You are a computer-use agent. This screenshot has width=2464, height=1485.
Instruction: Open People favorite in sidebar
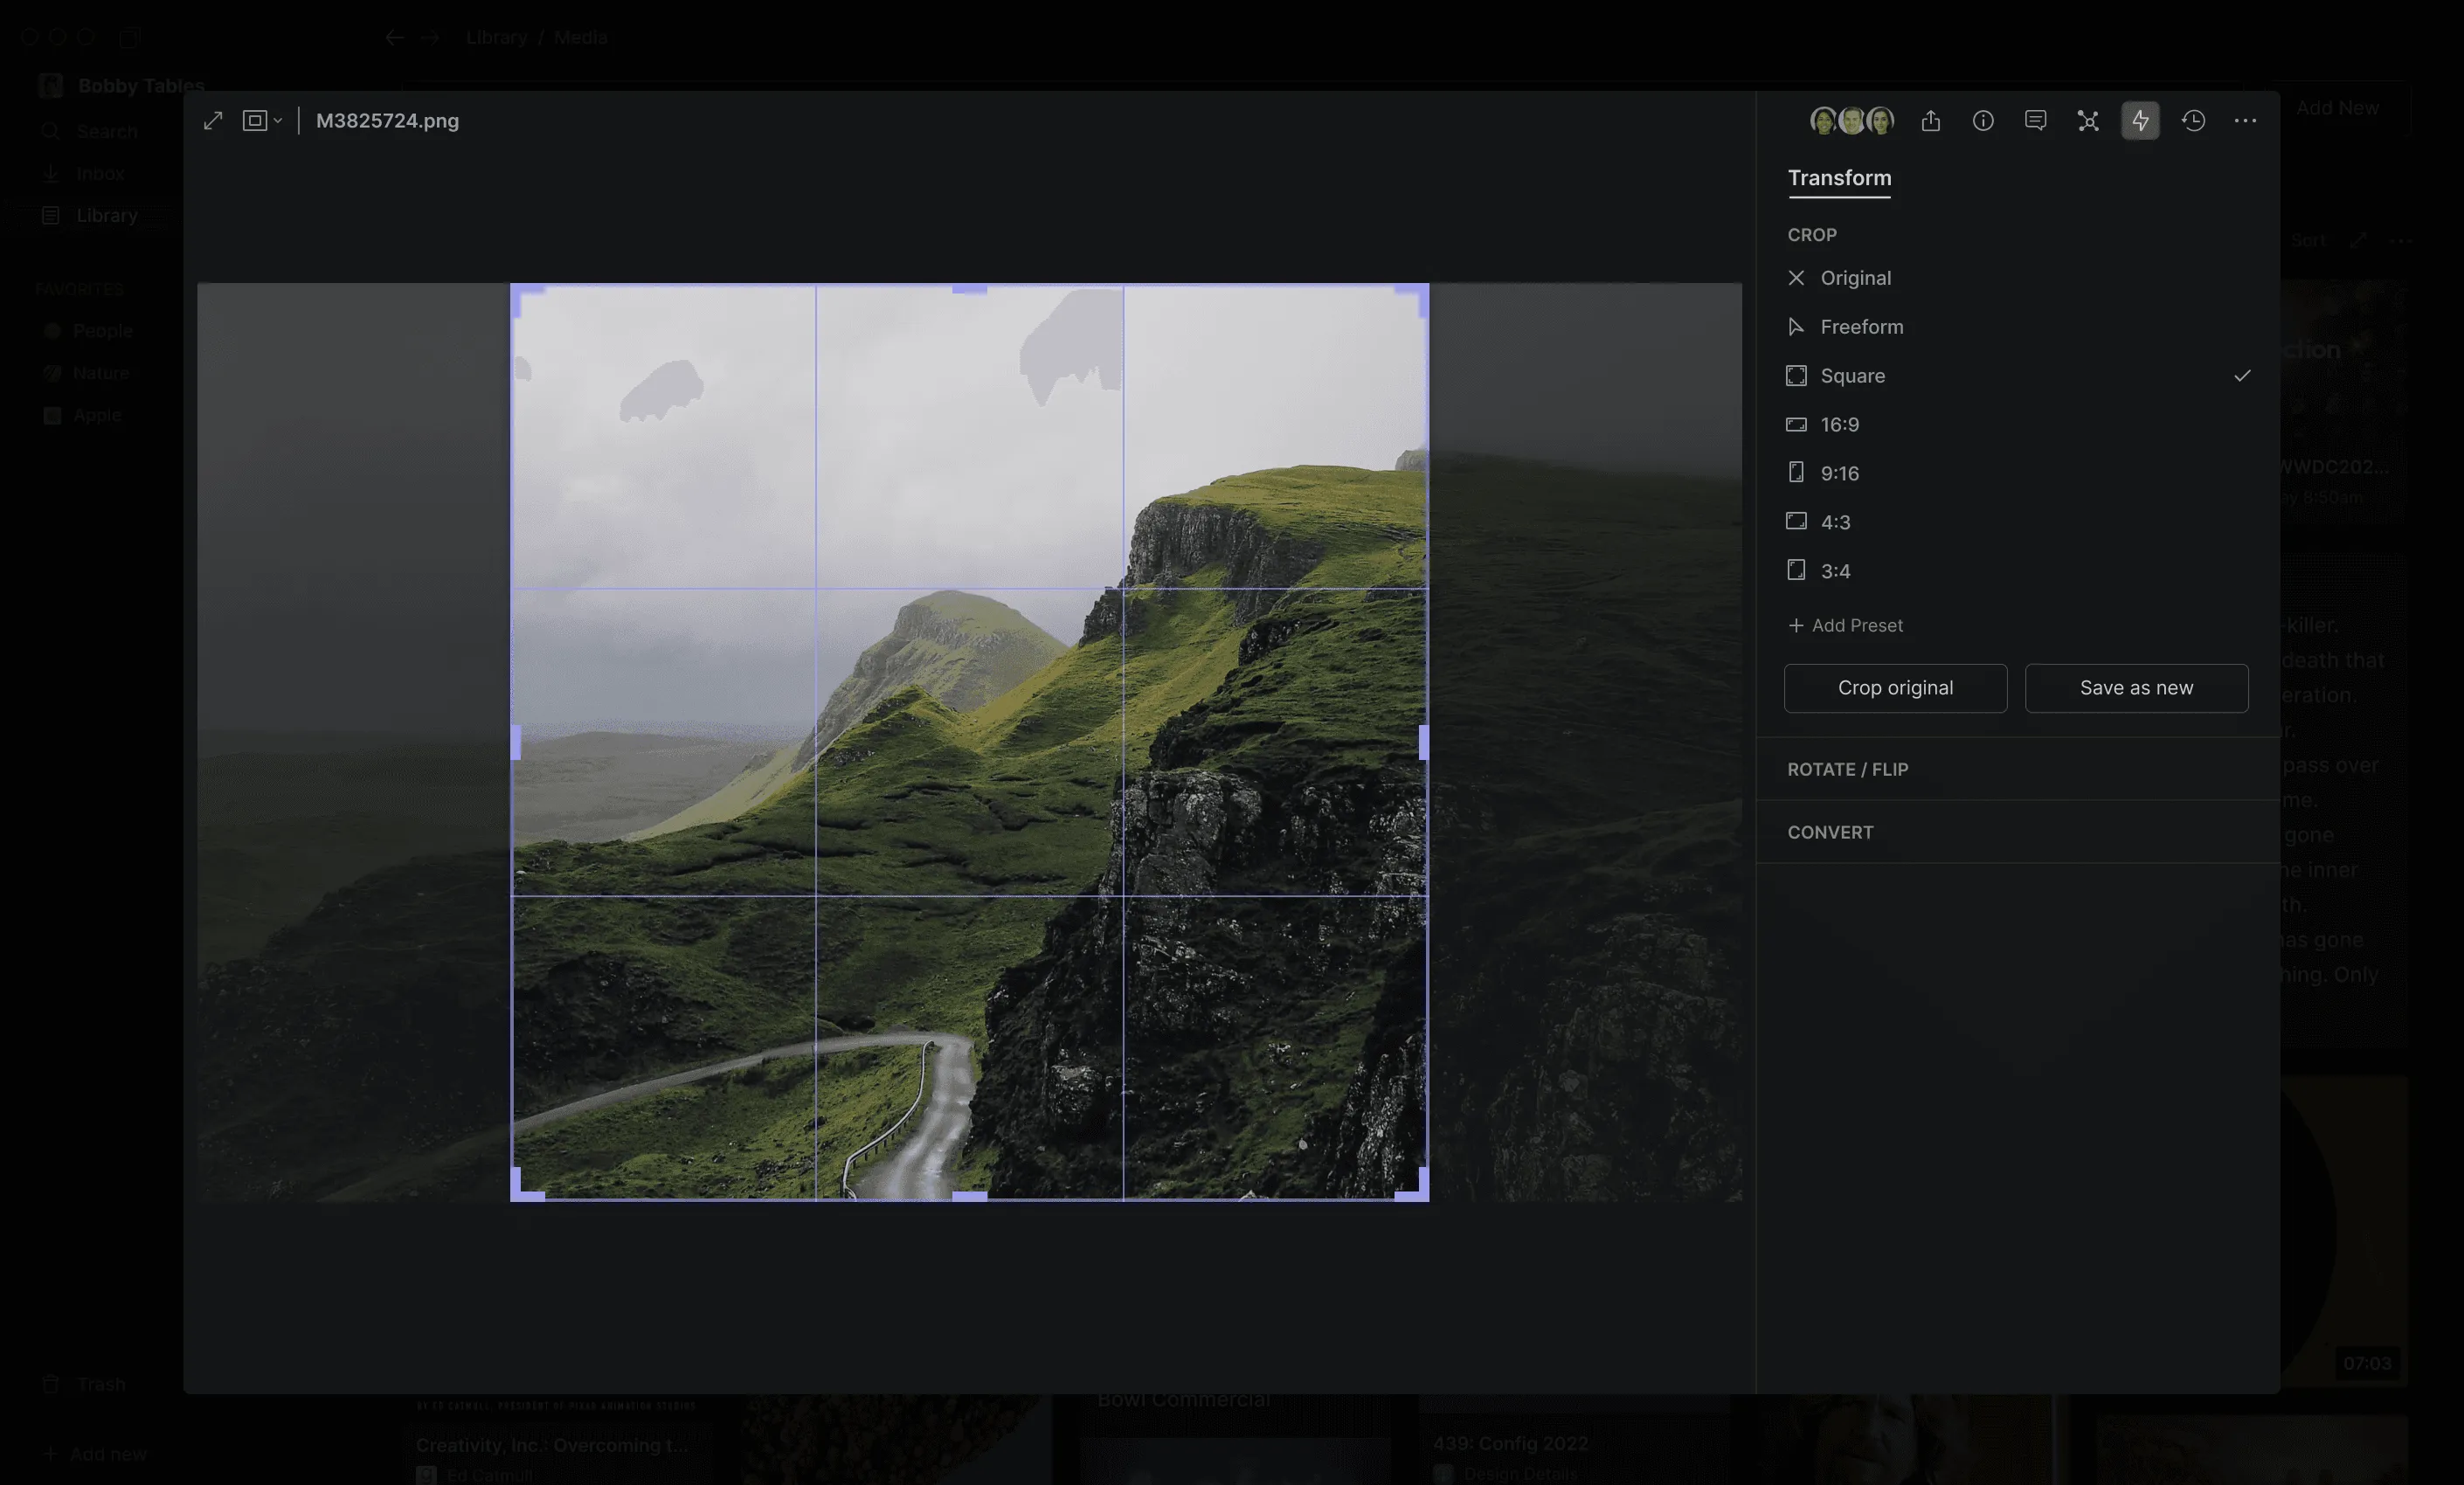click(x=88, y=331)
